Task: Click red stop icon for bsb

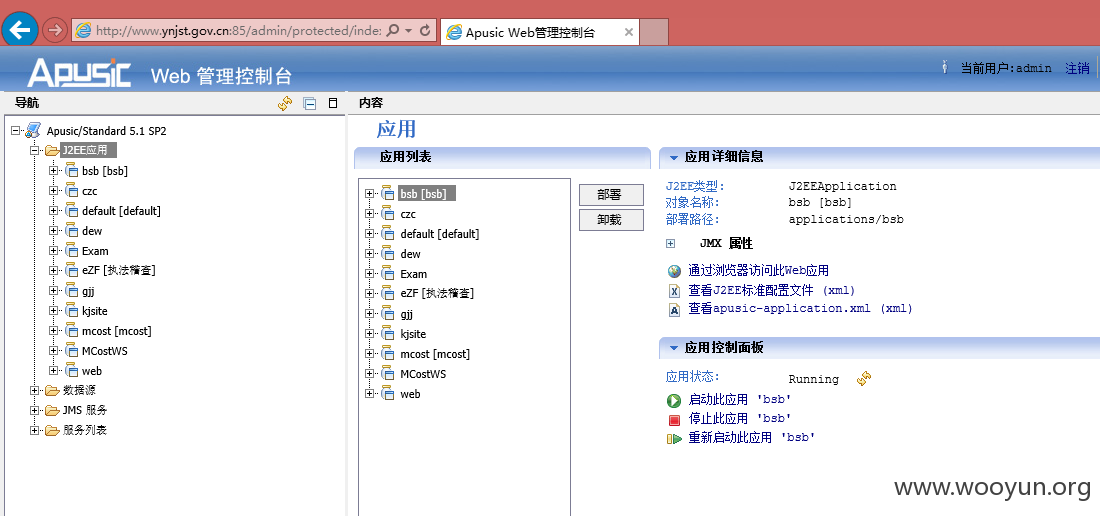Action: click(x=674, y=421)
